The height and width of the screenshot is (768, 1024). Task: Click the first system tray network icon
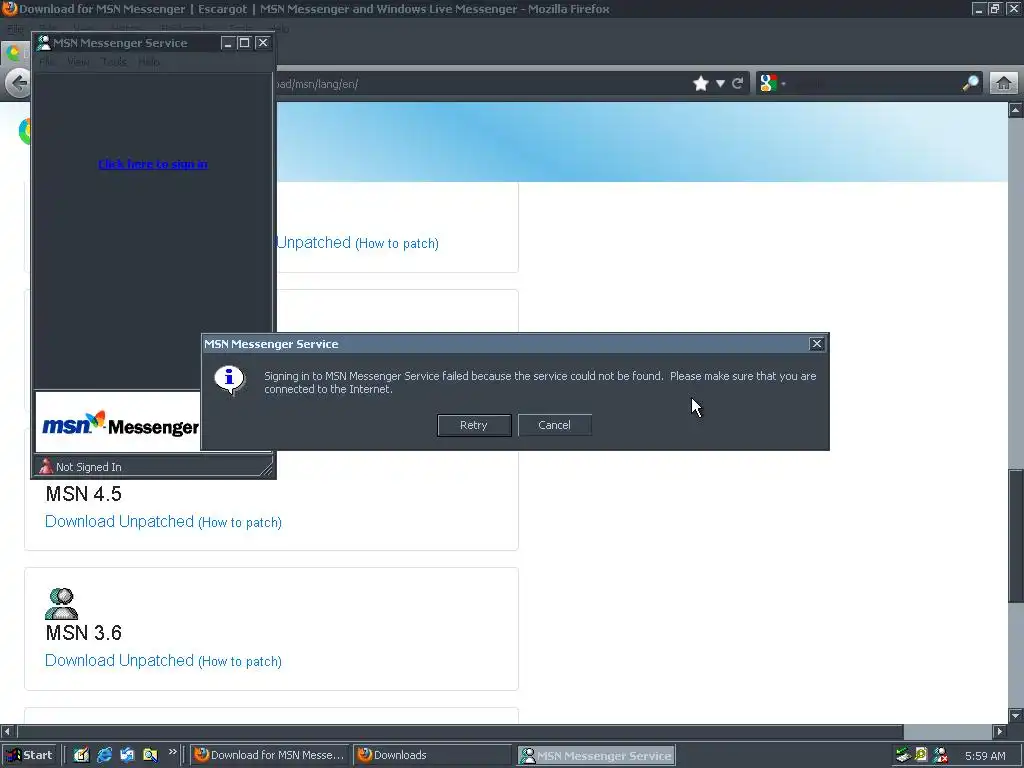point(903,755)
